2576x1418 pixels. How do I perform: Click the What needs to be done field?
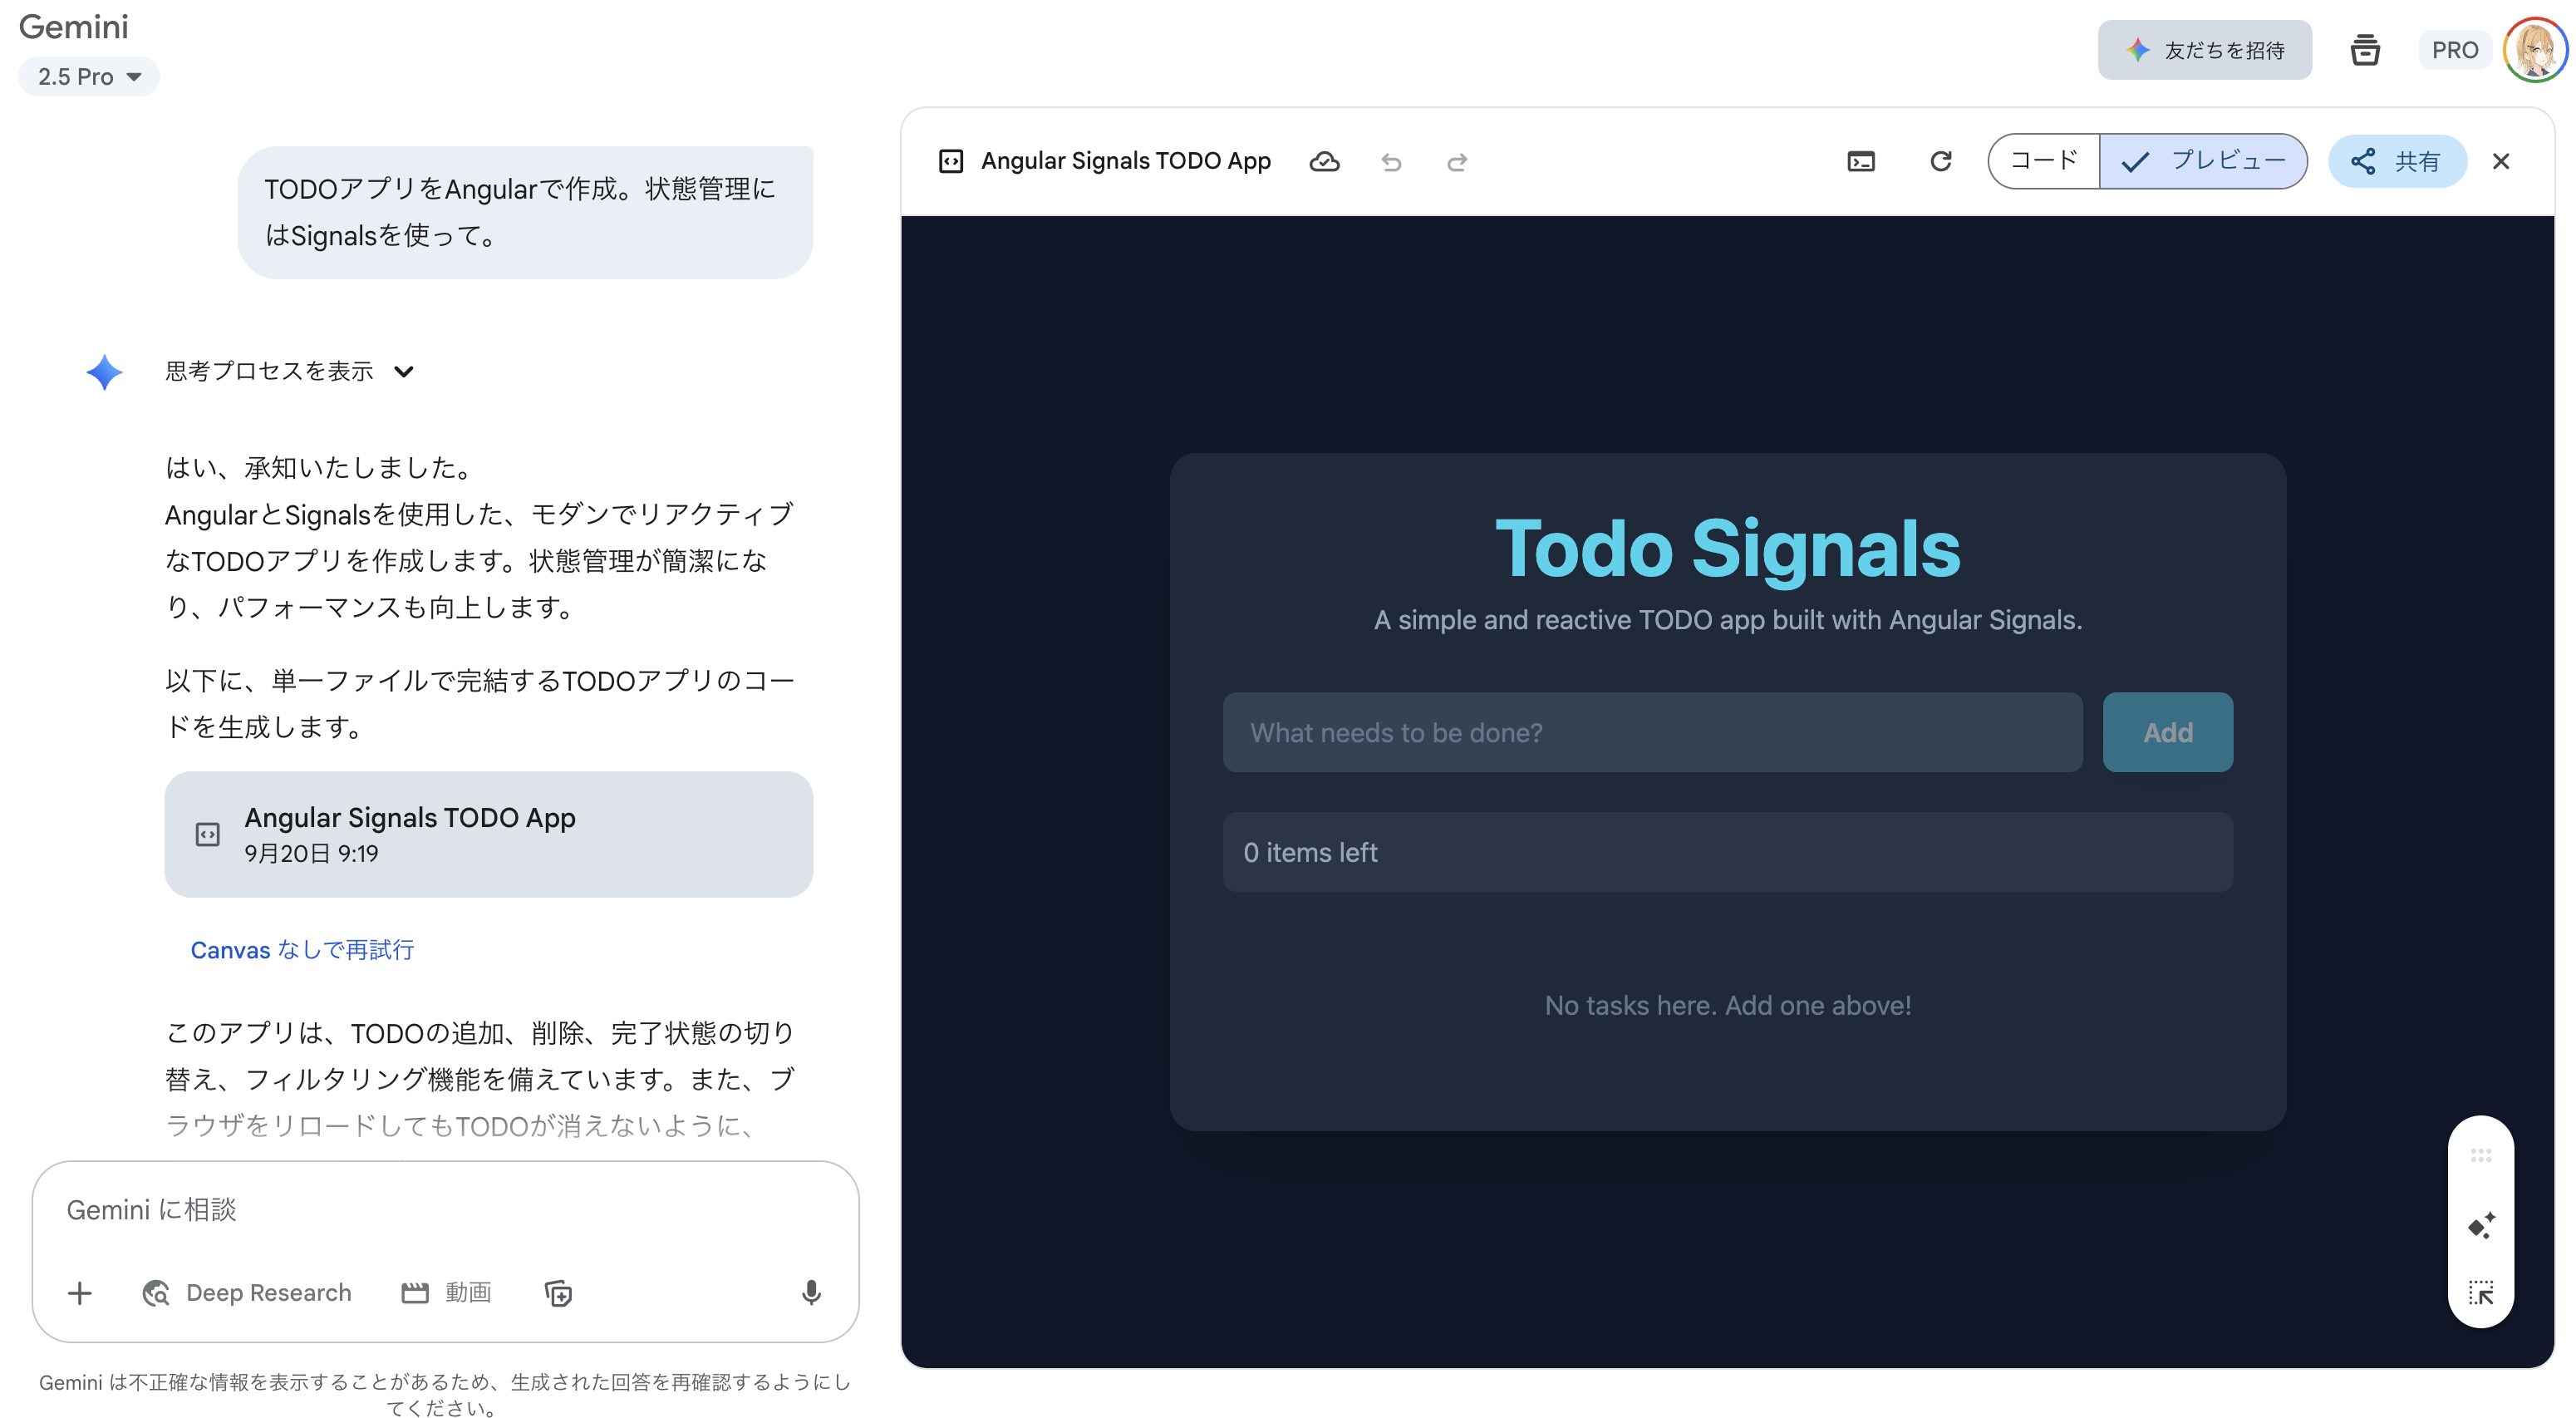point(1652,732)
